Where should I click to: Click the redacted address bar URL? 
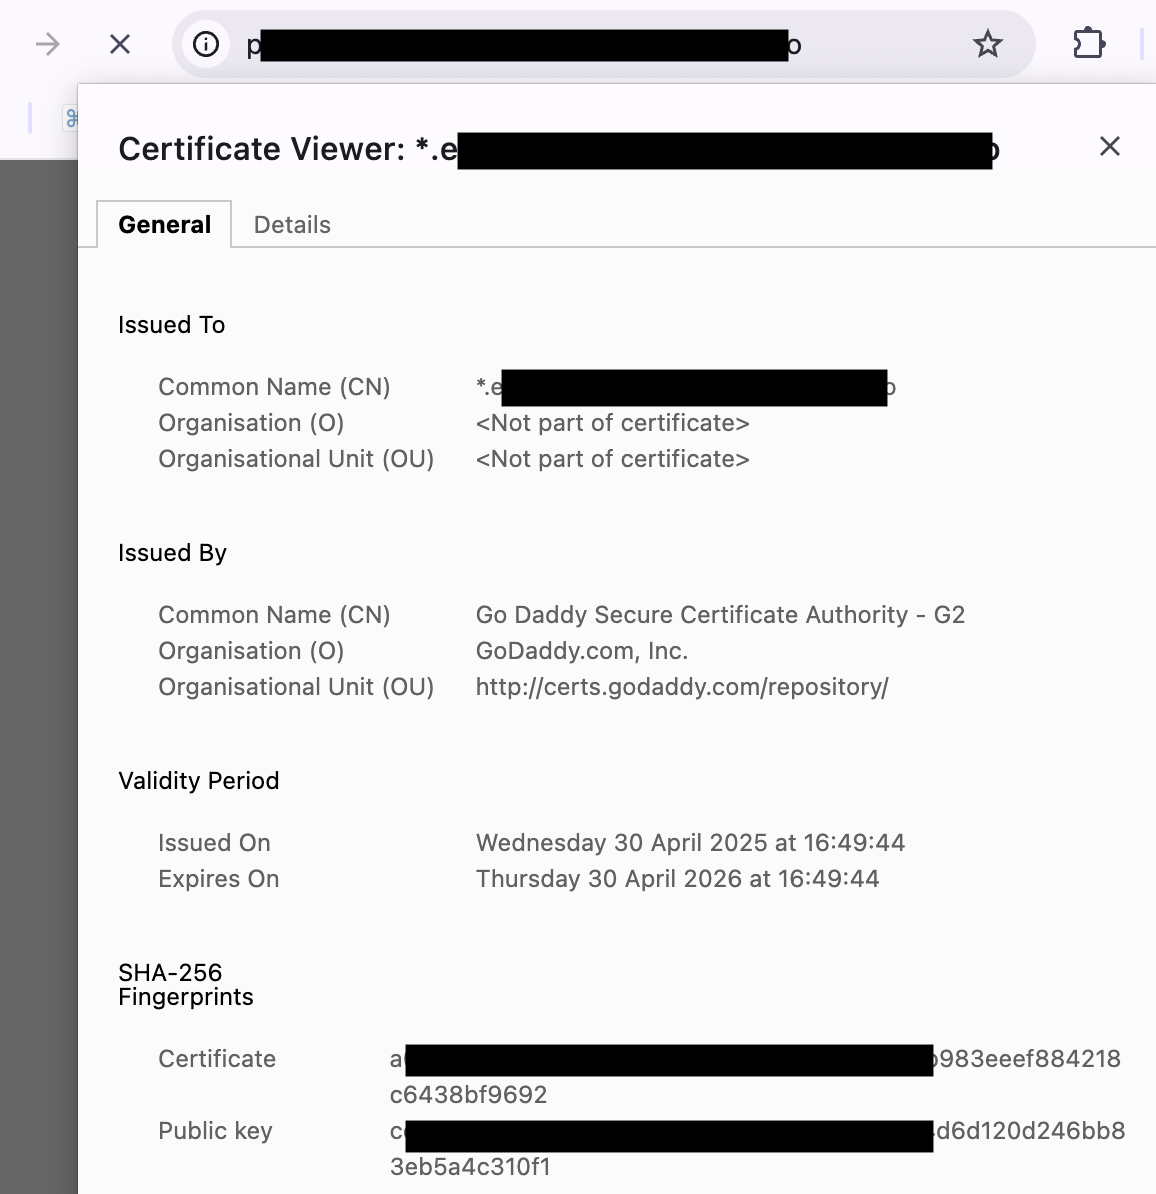click(x=524, y=45)
